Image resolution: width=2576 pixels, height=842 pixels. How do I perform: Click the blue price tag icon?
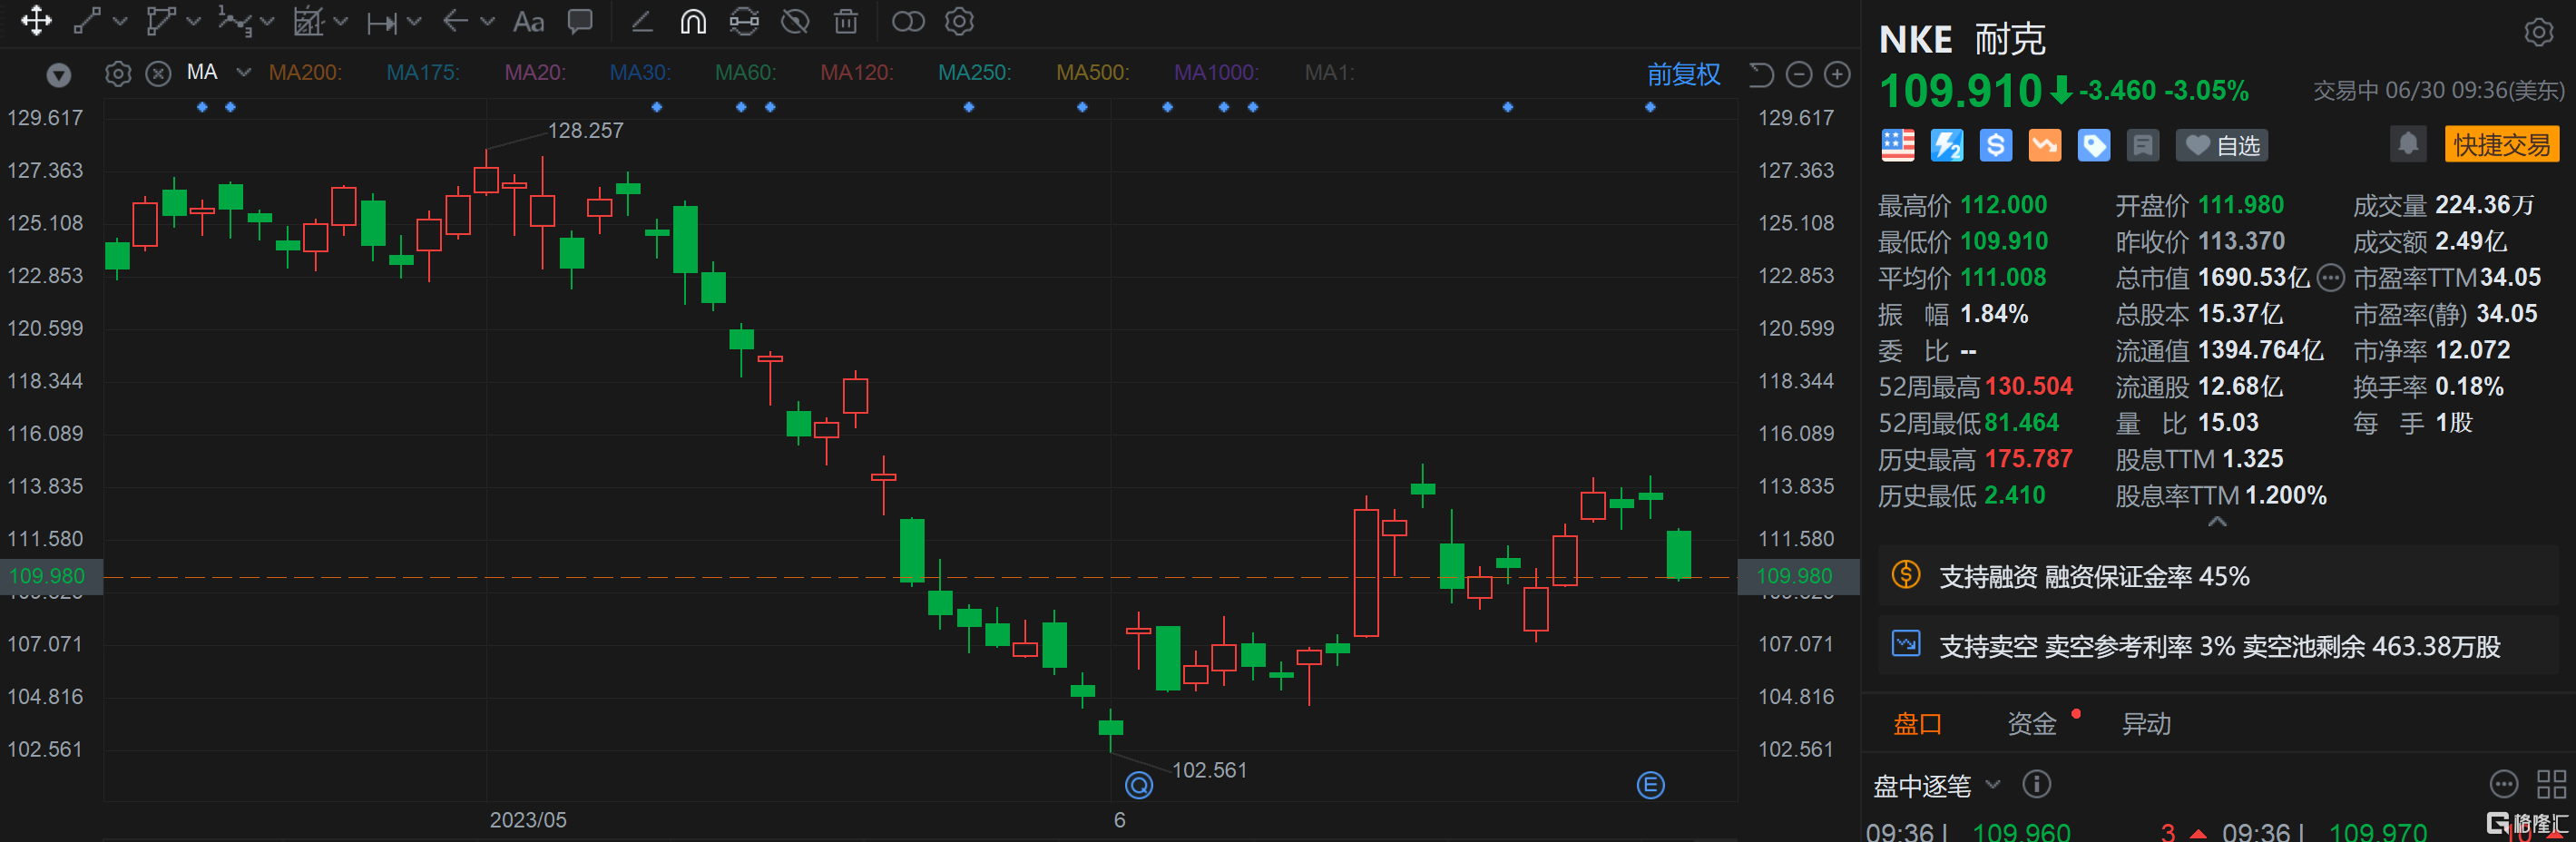(2093, 145)
